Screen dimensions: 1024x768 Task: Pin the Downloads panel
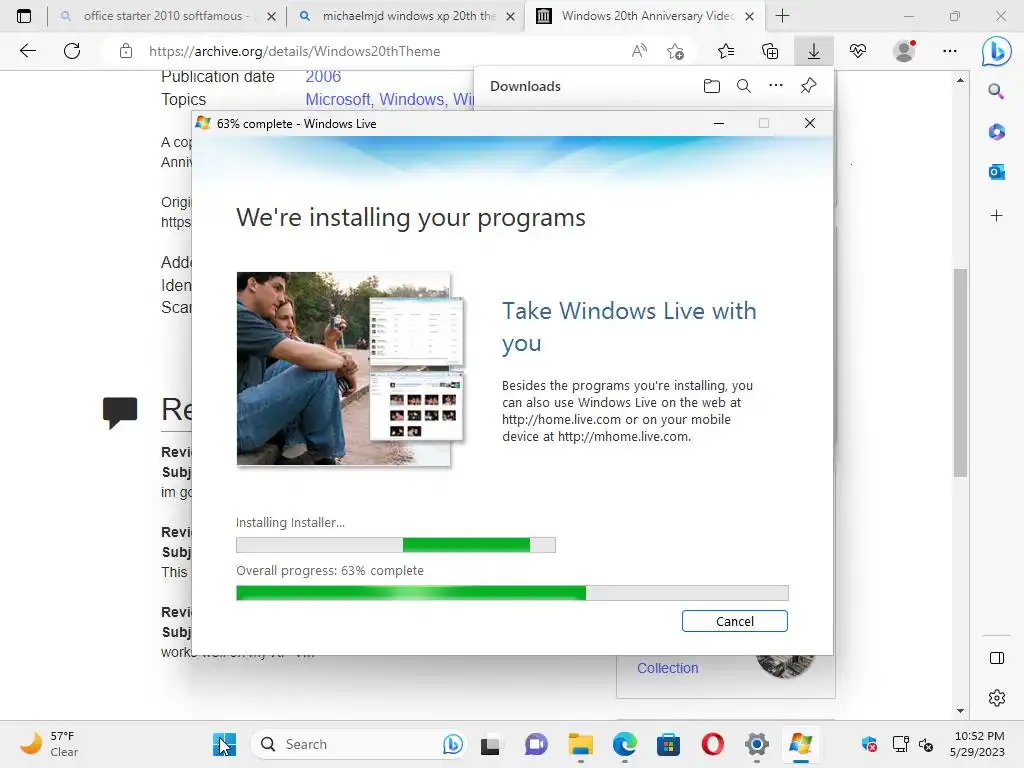(x=808, y=86)
